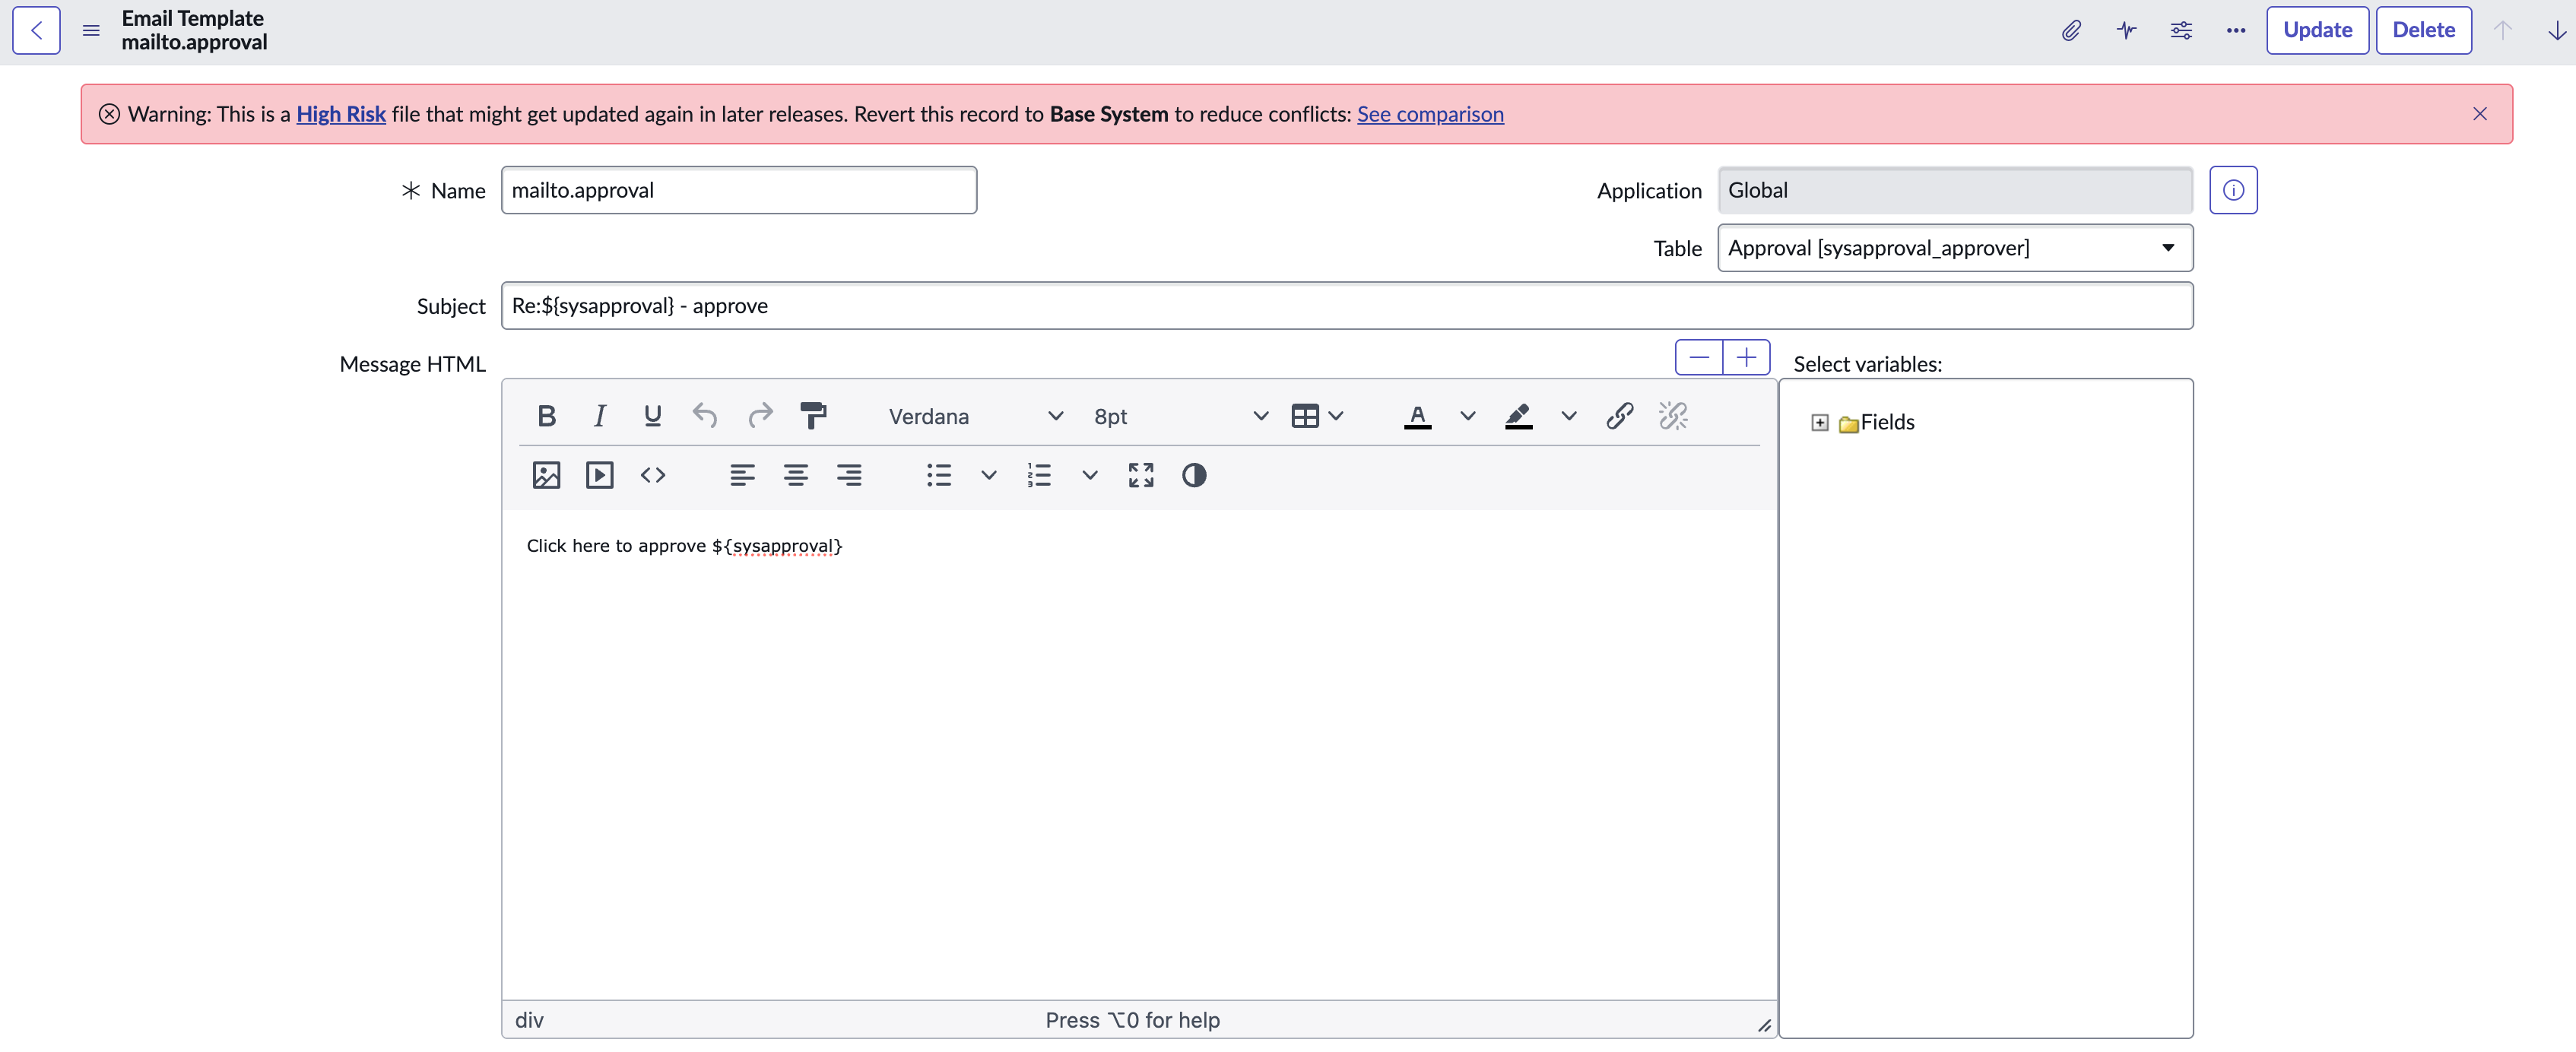This screenshot has height=1052, width=2576.
Task: Click the Update button
Action: [2317, 30]
